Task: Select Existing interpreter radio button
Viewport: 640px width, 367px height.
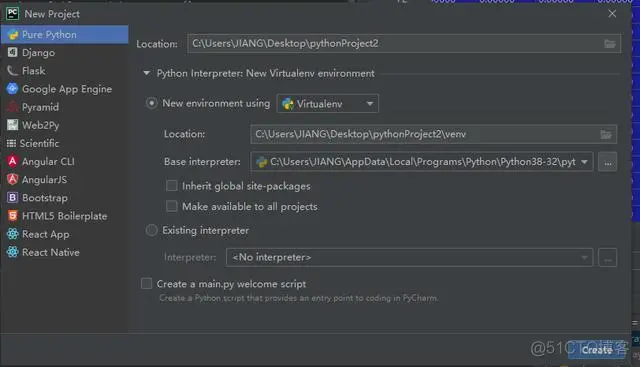Action: click(151, 230)
